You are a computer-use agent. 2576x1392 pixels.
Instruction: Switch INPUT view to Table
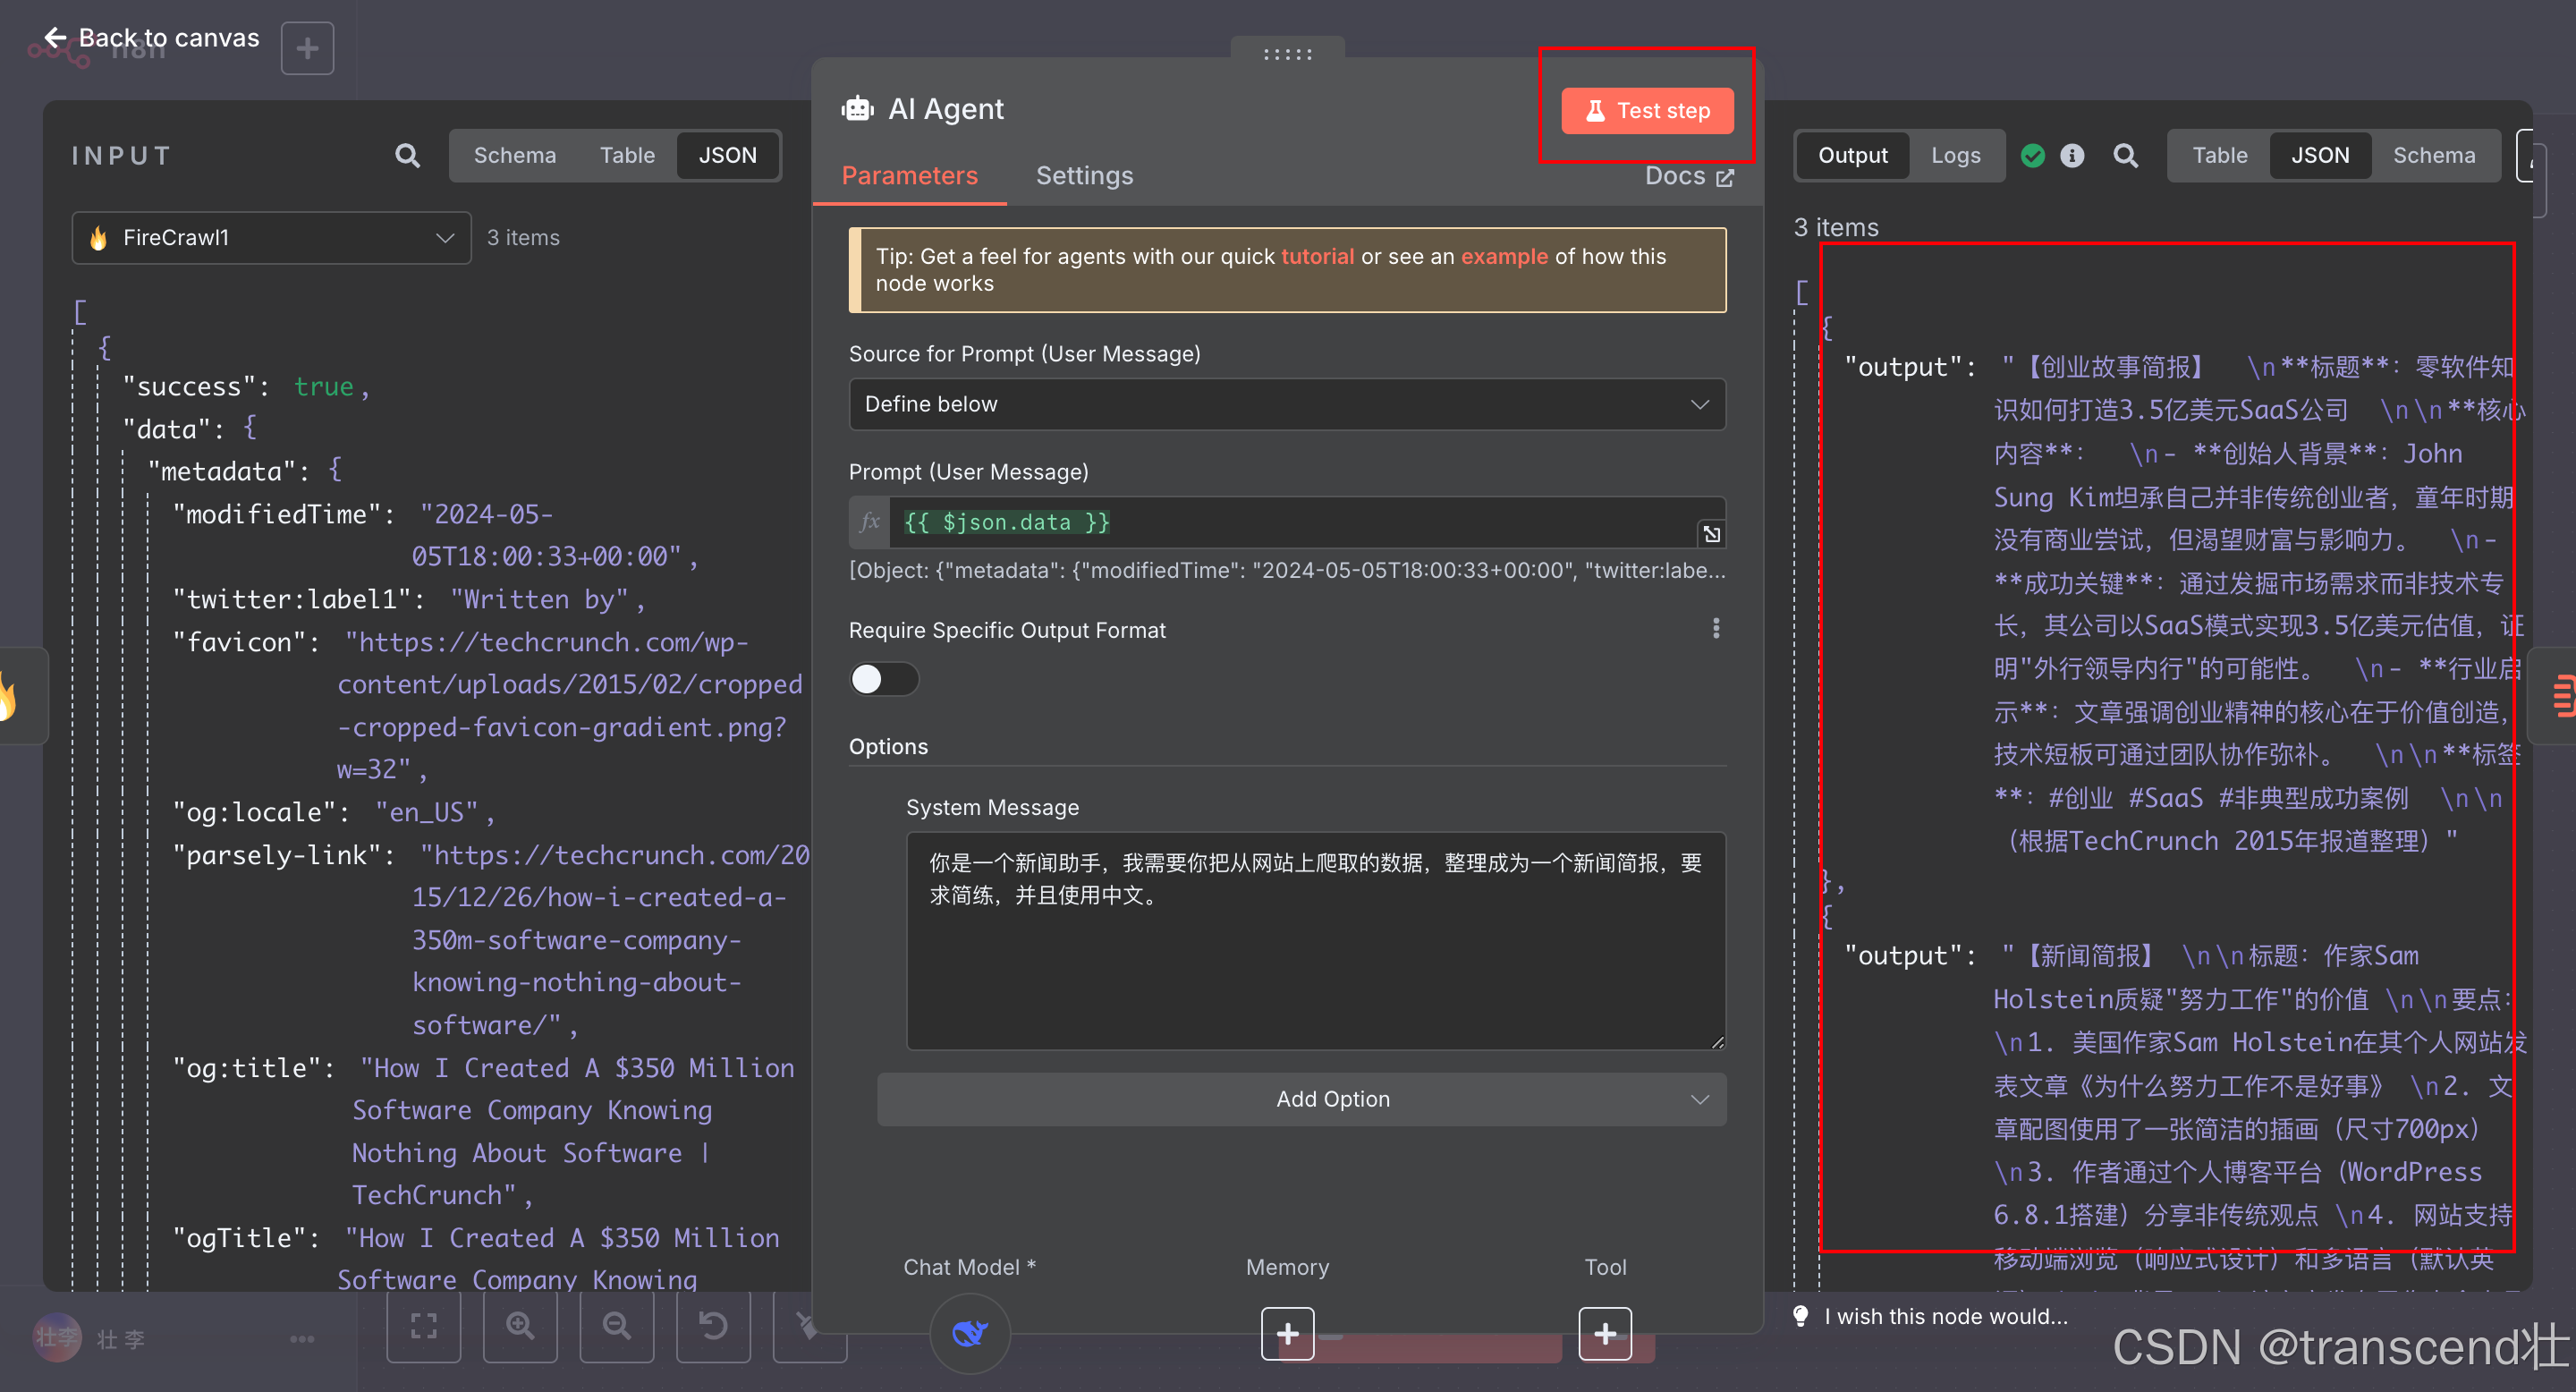(627, 155)
